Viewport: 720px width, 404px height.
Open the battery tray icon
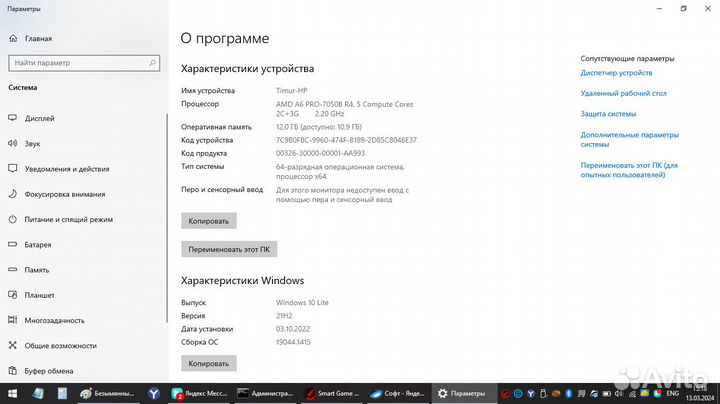pyautogui.click(x=606, y=393)
